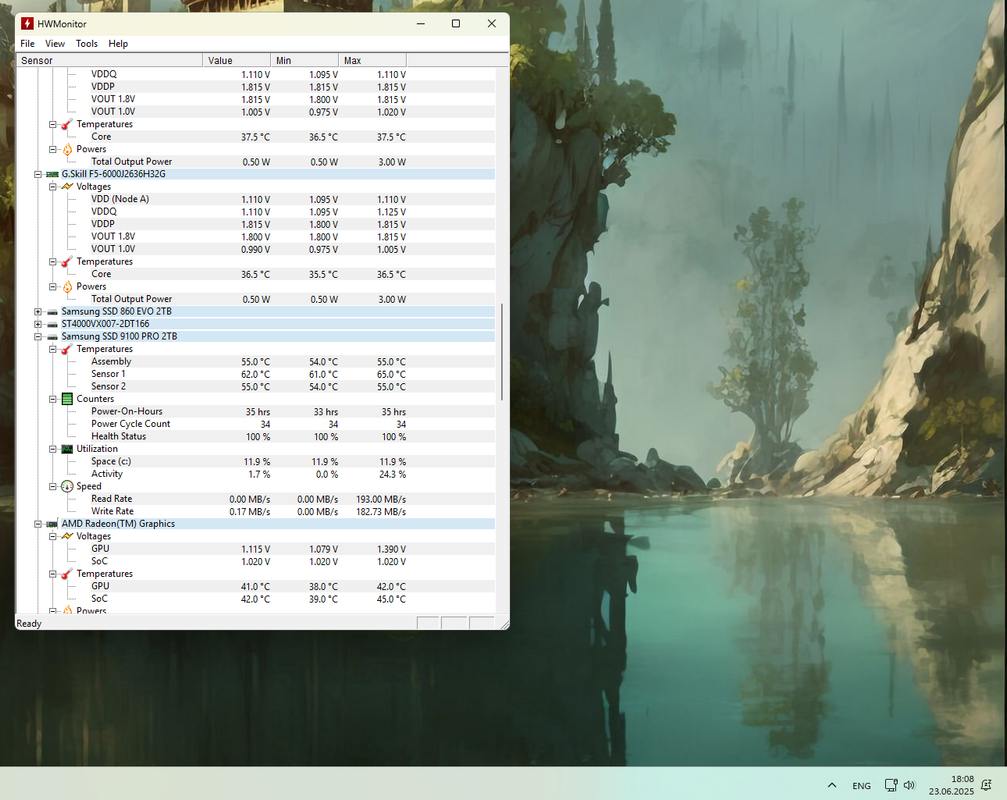Collapse the Utilization section expander
This screenshot has width=1007, height=800.
tap(53, 449)
